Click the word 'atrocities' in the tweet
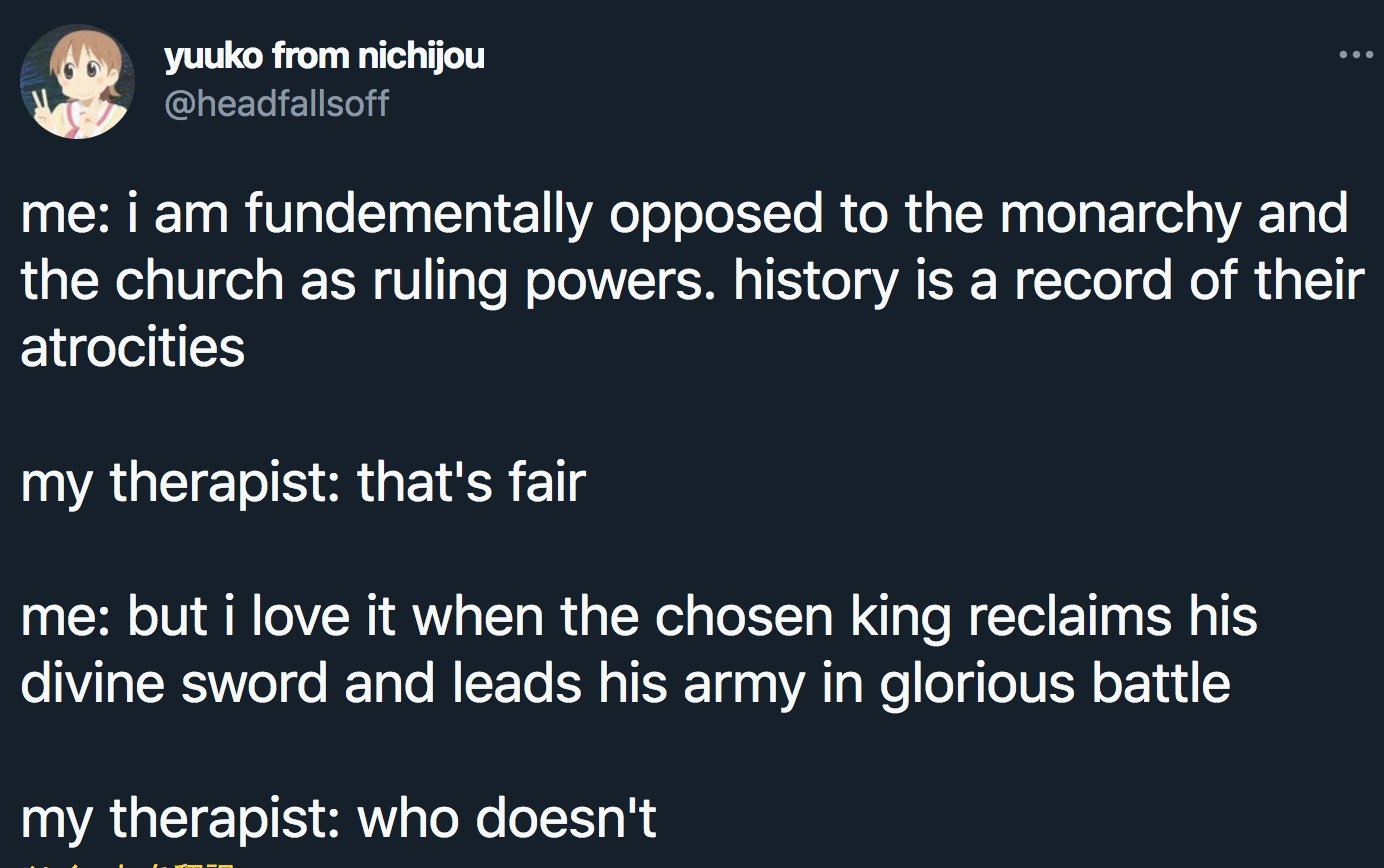 tap(132, 349)
